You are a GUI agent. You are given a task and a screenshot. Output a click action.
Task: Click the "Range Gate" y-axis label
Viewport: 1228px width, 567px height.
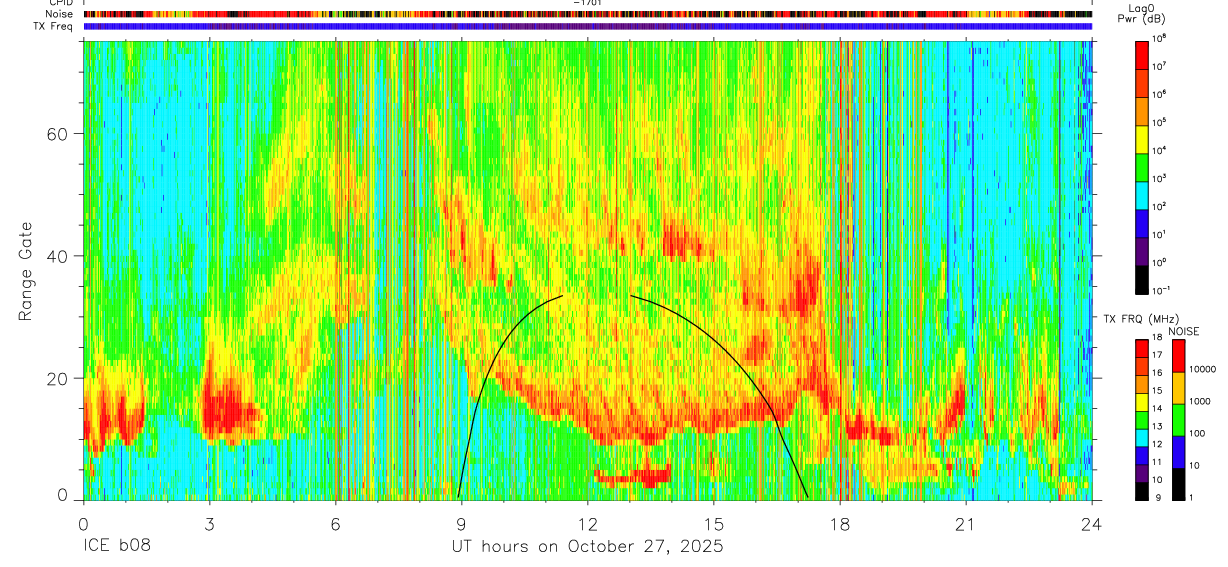(x=24, y=269)
